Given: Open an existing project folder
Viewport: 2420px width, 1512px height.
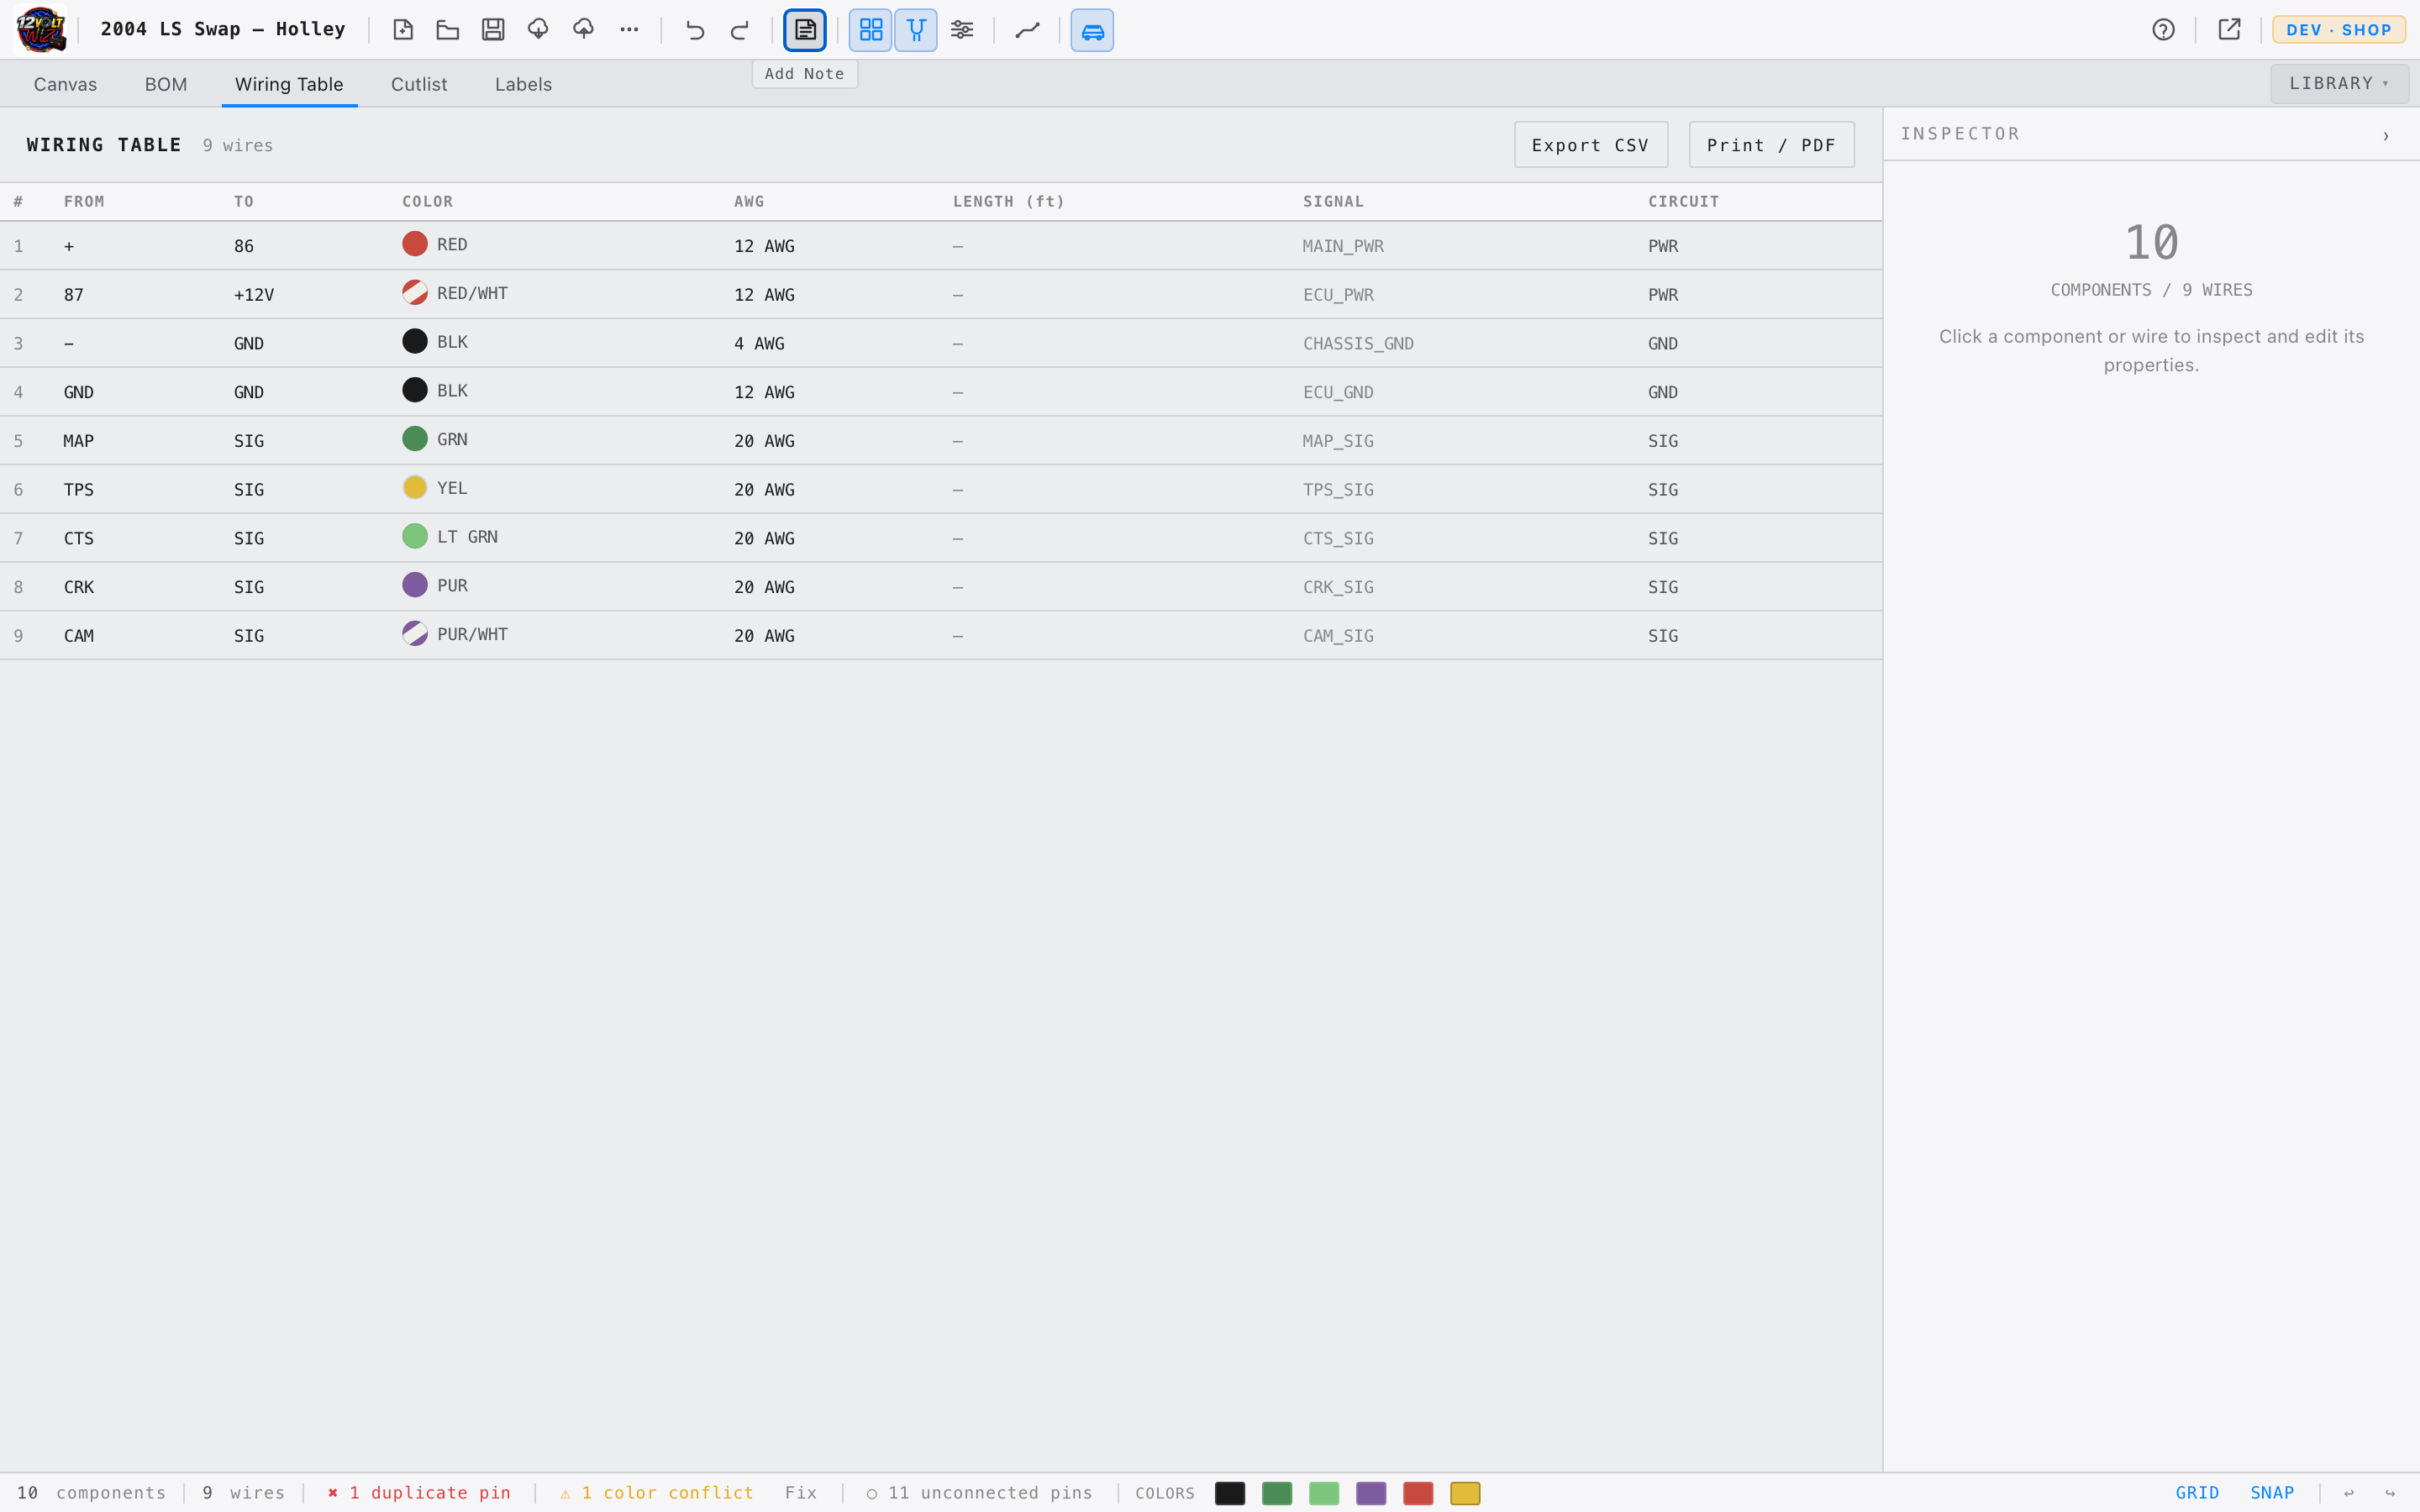Looking at the screenshot, I should point(448,30).
